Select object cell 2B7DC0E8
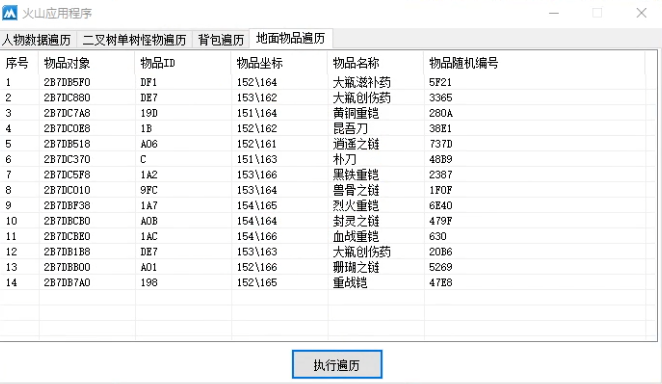 point(67,128)
